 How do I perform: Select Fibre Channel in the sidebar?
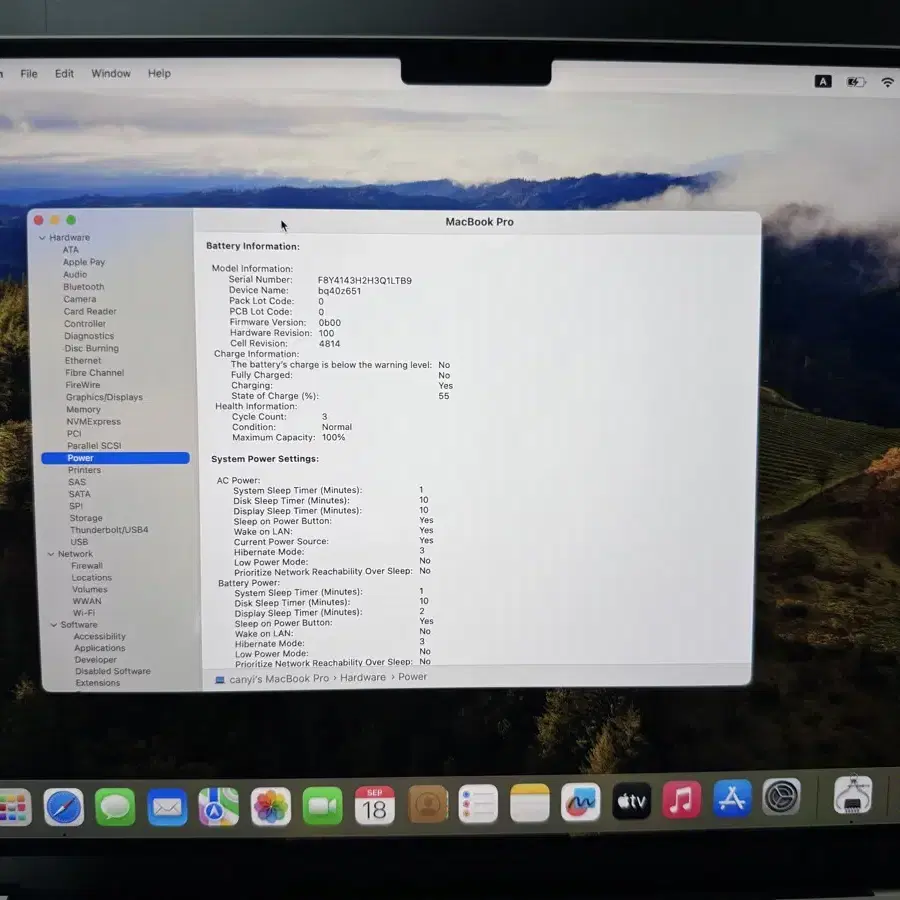[95, 373]
